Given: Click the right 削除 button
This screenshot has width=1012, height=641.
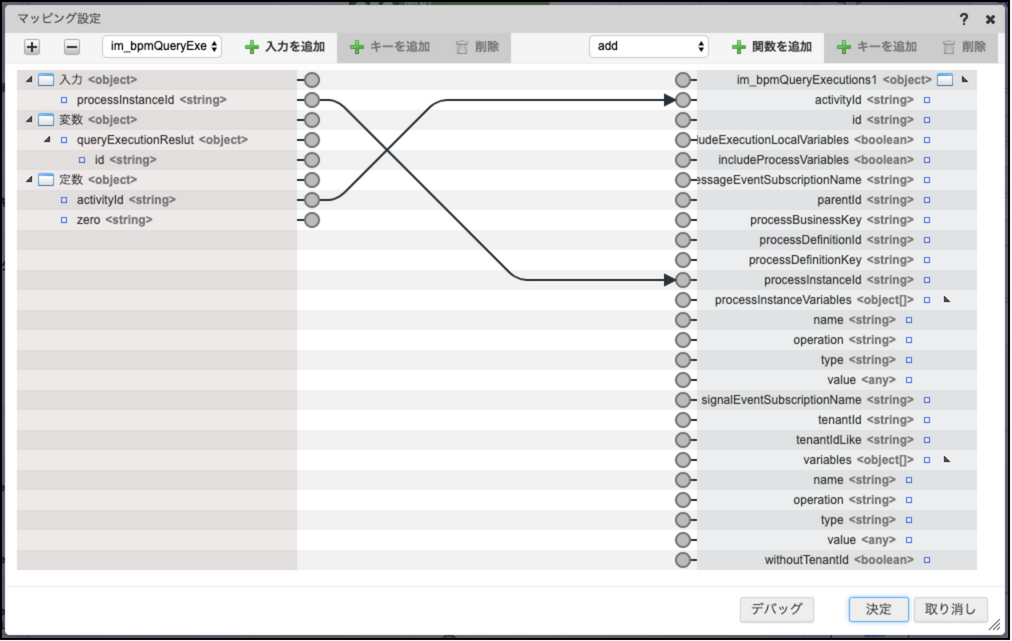Looking at the screenshot, I should coord(964,46).
